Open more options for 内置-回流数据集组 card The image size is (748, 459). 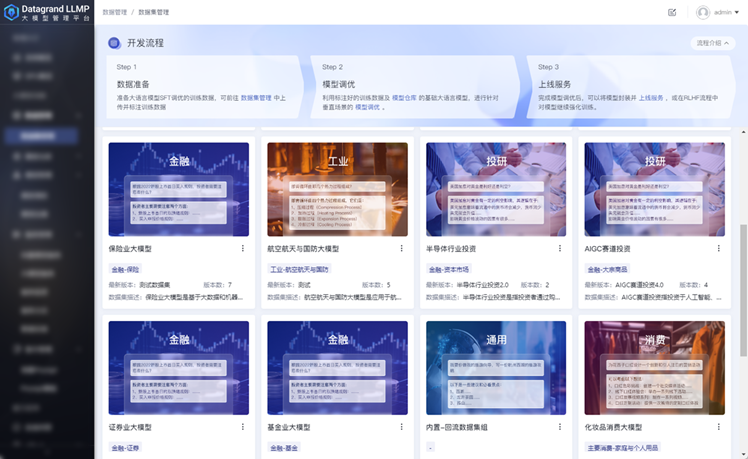(560, 427)
